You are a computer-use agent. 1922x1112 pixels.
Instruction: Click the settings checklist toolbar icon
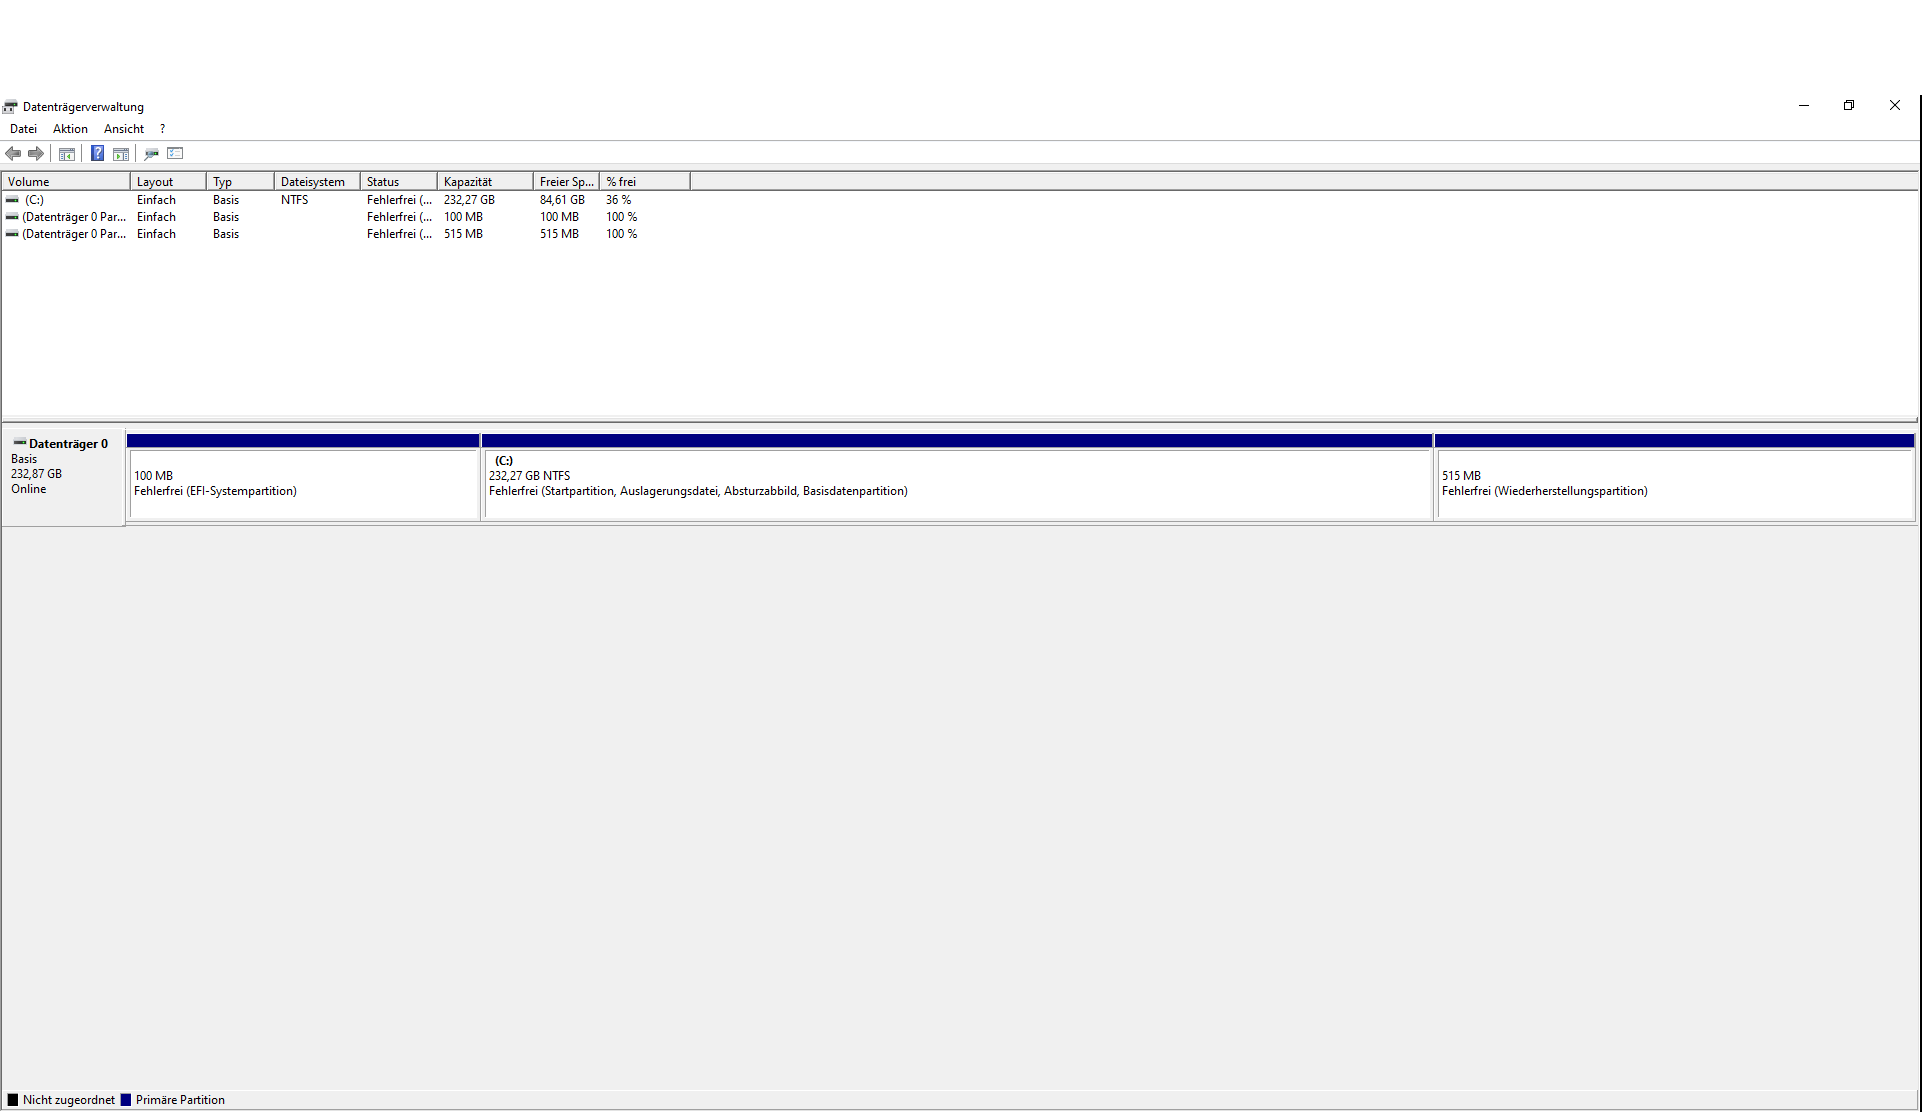pyautogui.click(x=176, y=153)
